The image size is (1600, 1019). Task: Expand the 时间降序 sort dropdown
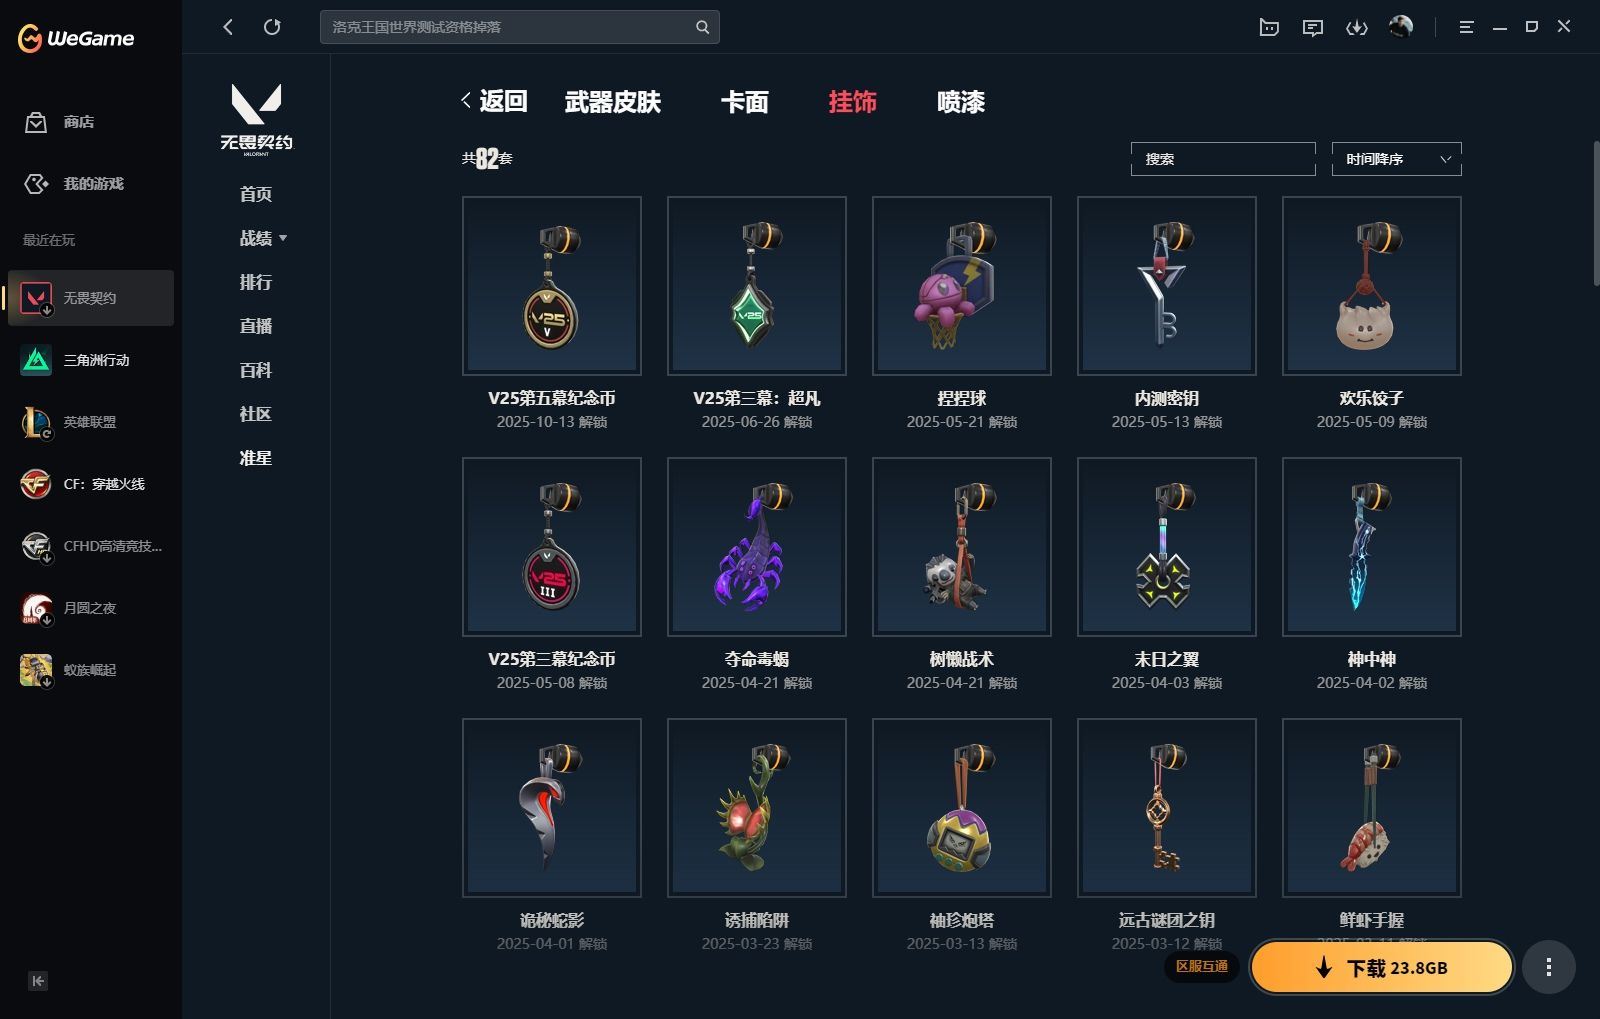pos(1396,159)
